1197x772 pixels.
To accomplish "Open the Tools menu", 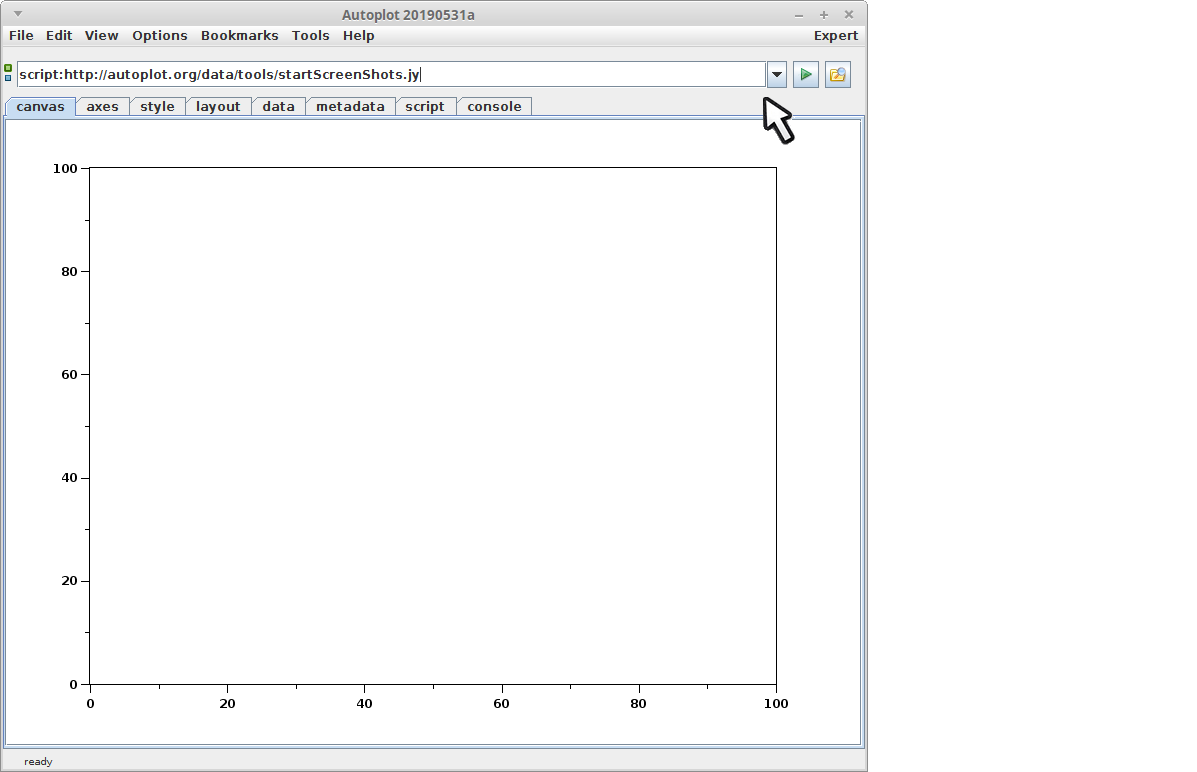I will click(x=311, y=36).
